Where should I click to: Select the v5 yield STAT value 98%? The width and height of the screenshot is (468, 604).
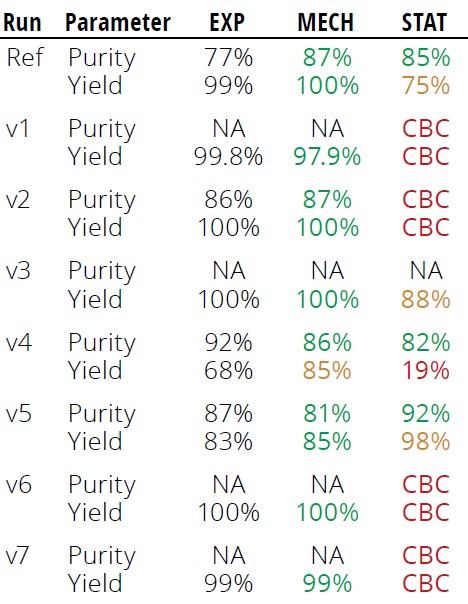pyautogui.click(x=426, y=441)
